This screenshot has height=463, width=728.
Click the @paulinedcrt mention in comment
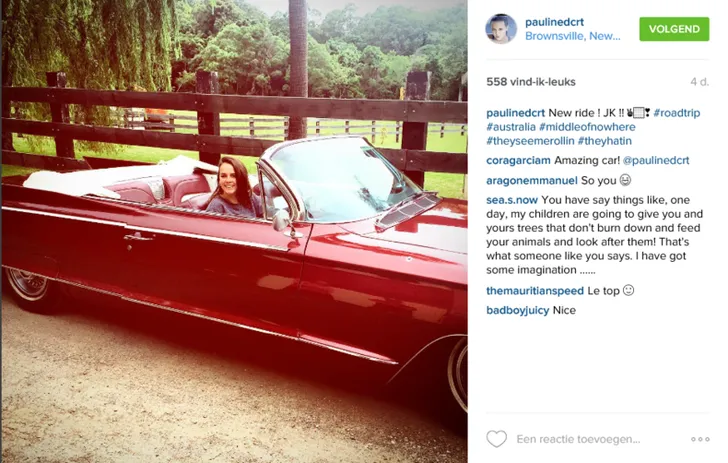pyautogui.click(x=656, y=160)
